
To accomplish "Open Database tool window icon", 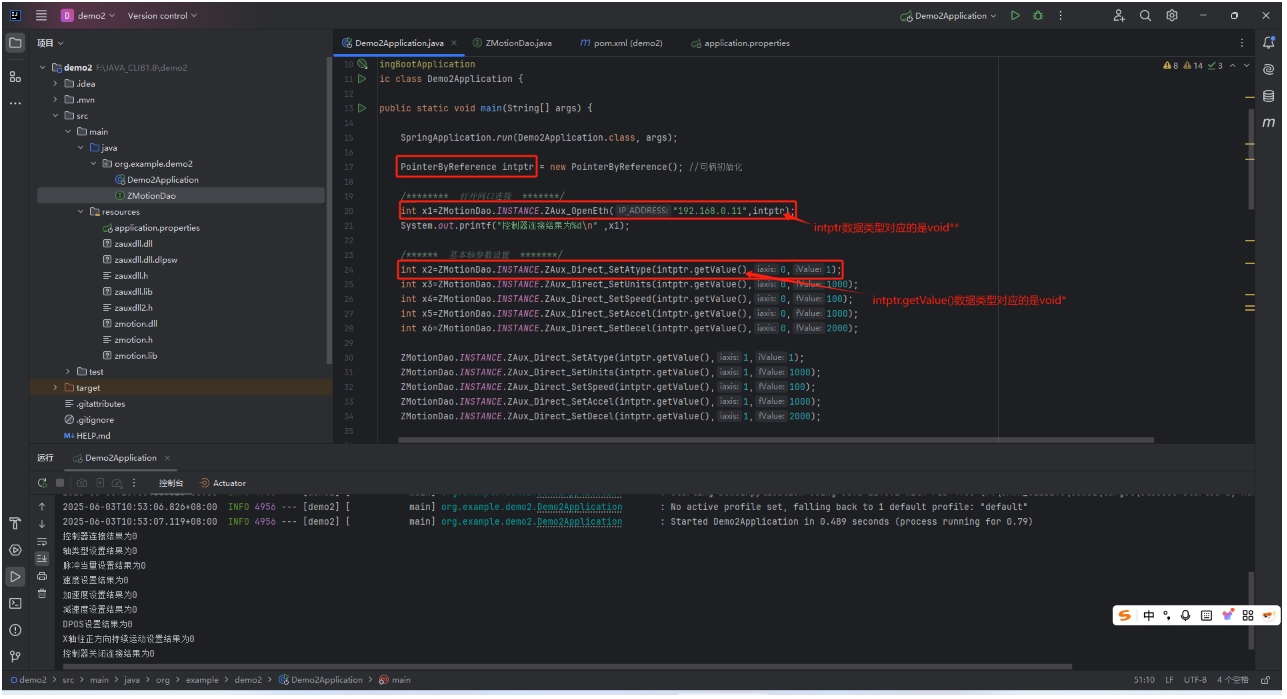I will pos(1269,96).
